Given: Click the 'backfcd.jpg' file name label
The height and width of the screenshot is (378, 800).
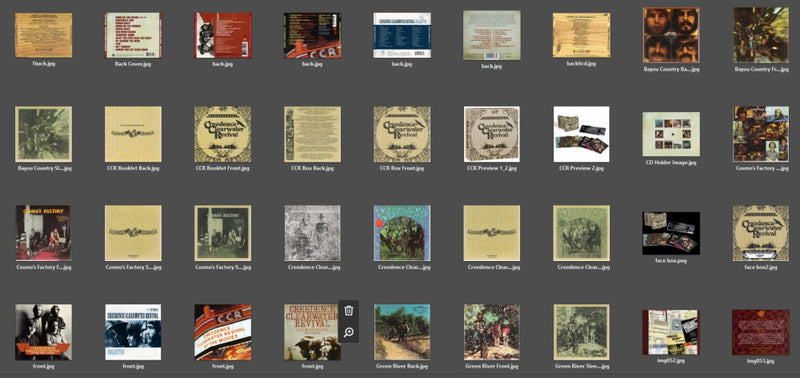Looking at the screenshot, I should coord(581,64).
